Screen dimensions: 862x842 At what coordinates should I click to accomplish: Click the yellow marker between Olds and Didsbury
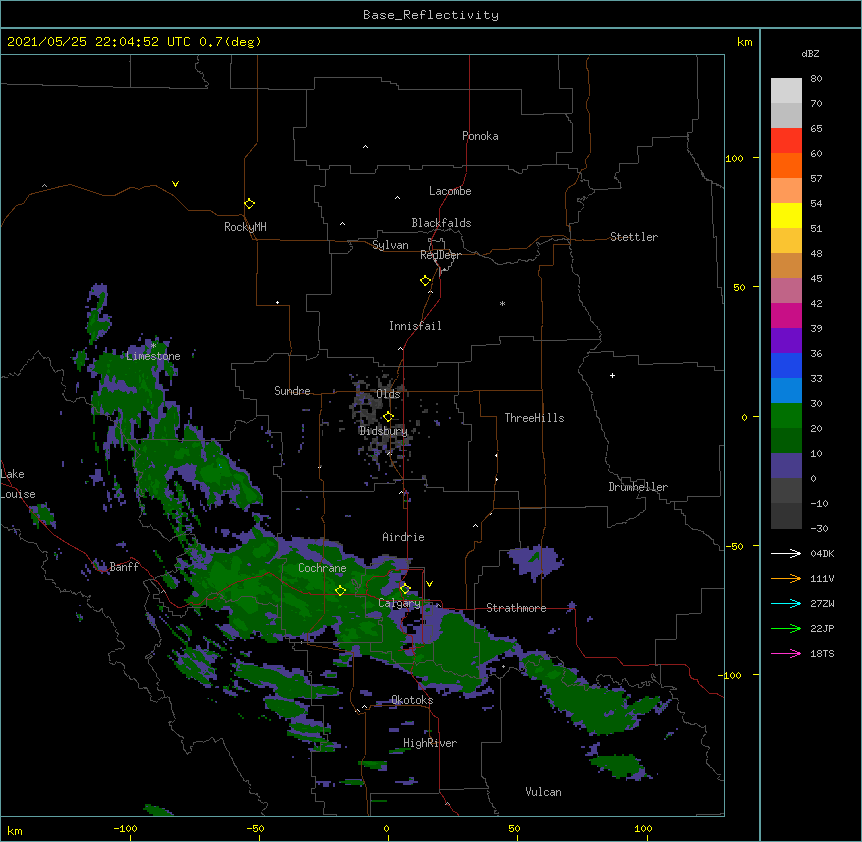click(388, 417)
